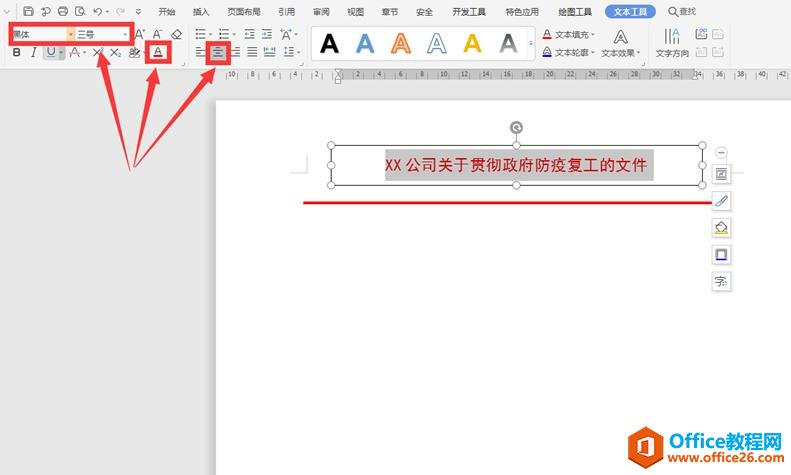Toggle strikethrough formatting
Viewport: 791px width, 475px height.
point(75,52)
